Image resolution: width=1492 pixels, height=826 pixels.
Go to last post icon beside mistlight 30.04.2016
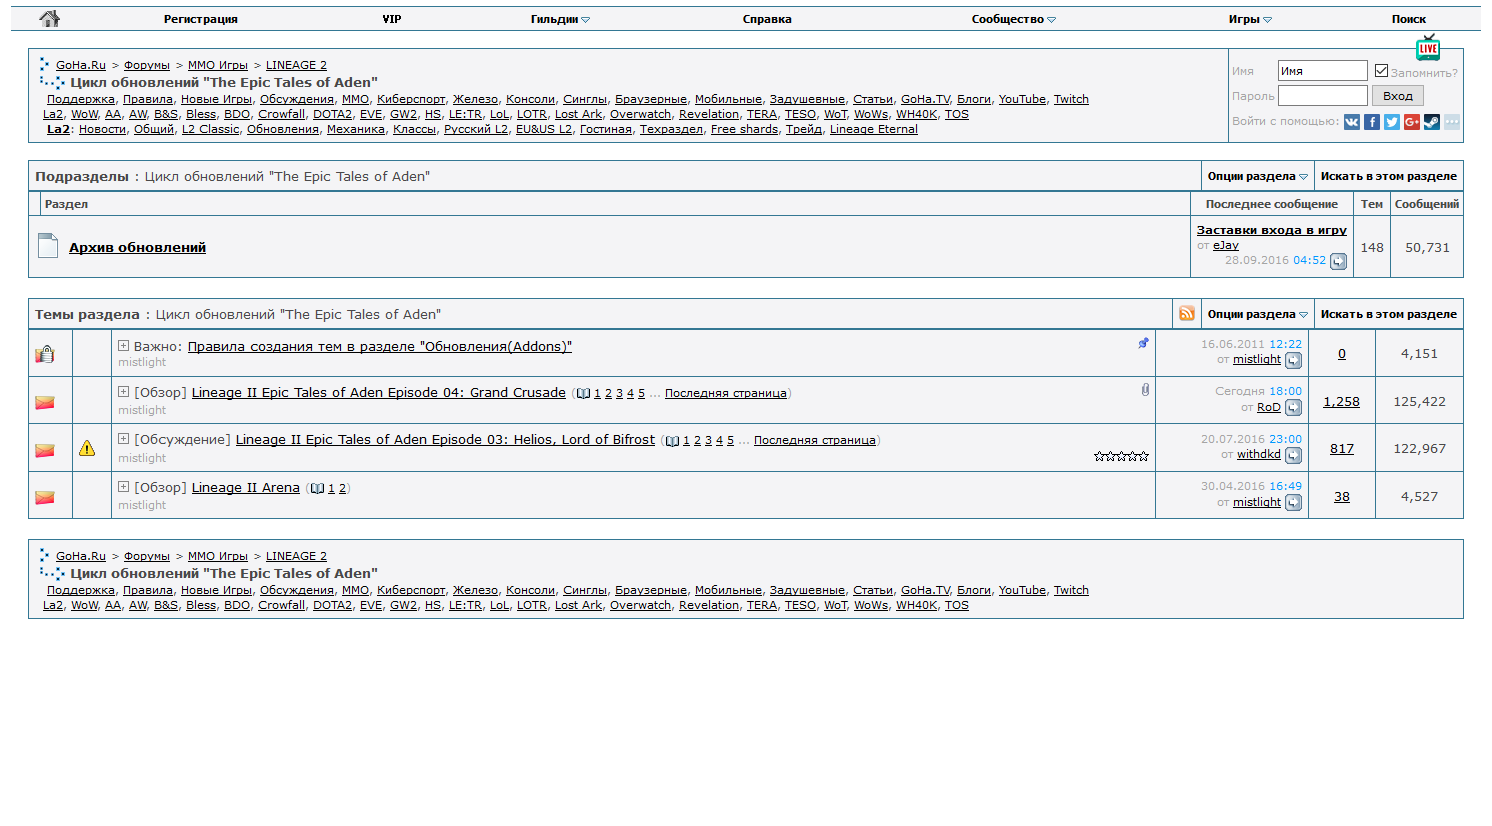(1293, 503)
